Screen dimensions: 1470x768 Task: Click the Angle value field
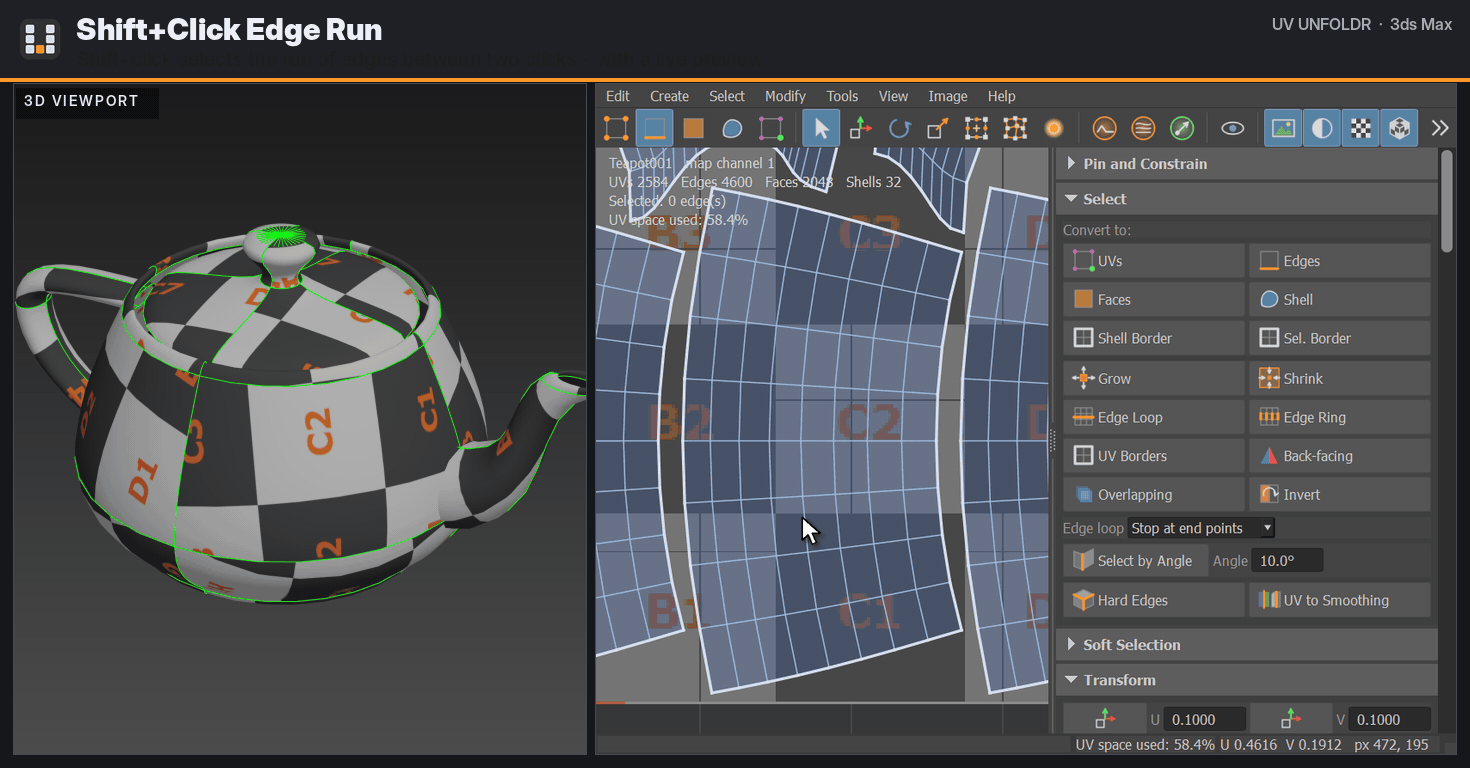[1287, 561]
